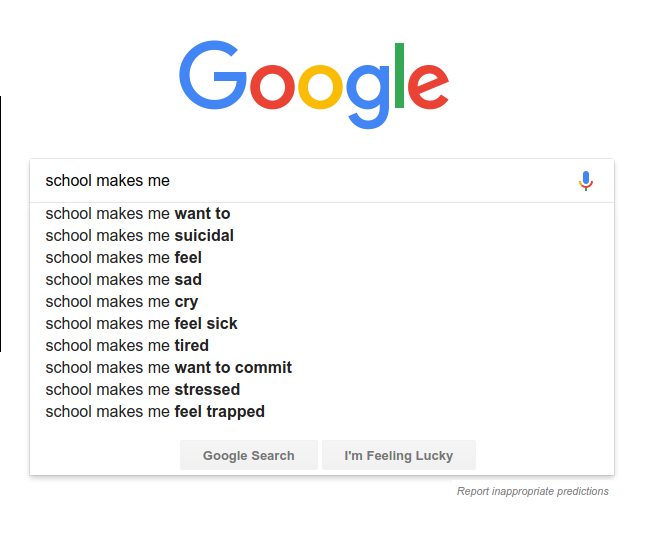The image size is (652, 542).
Task: Open the Report inappropriate predictions link
Action: (532, 491)
